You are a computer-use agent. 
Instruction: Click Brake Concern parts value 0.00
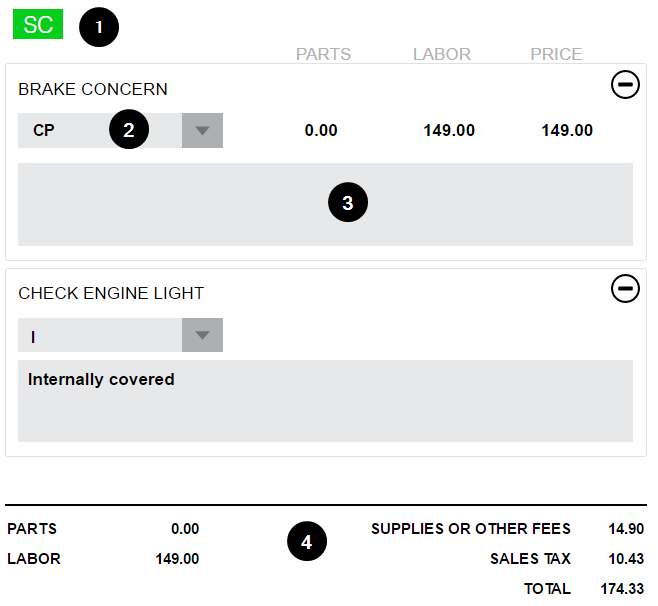tap(321, 131)
